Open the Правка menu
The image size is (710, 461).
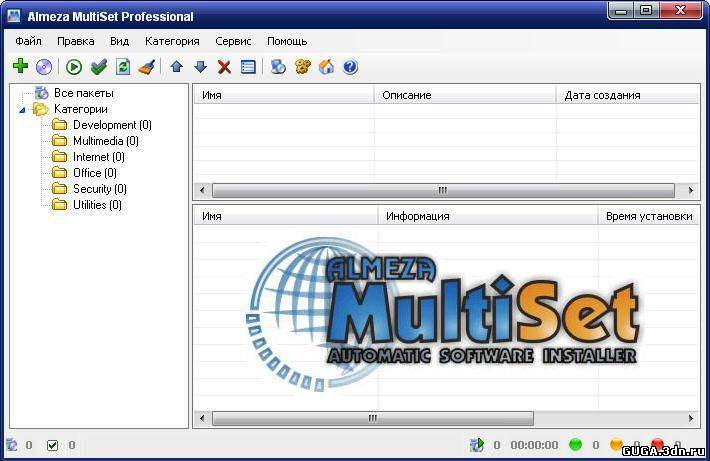tap(76, 41)
